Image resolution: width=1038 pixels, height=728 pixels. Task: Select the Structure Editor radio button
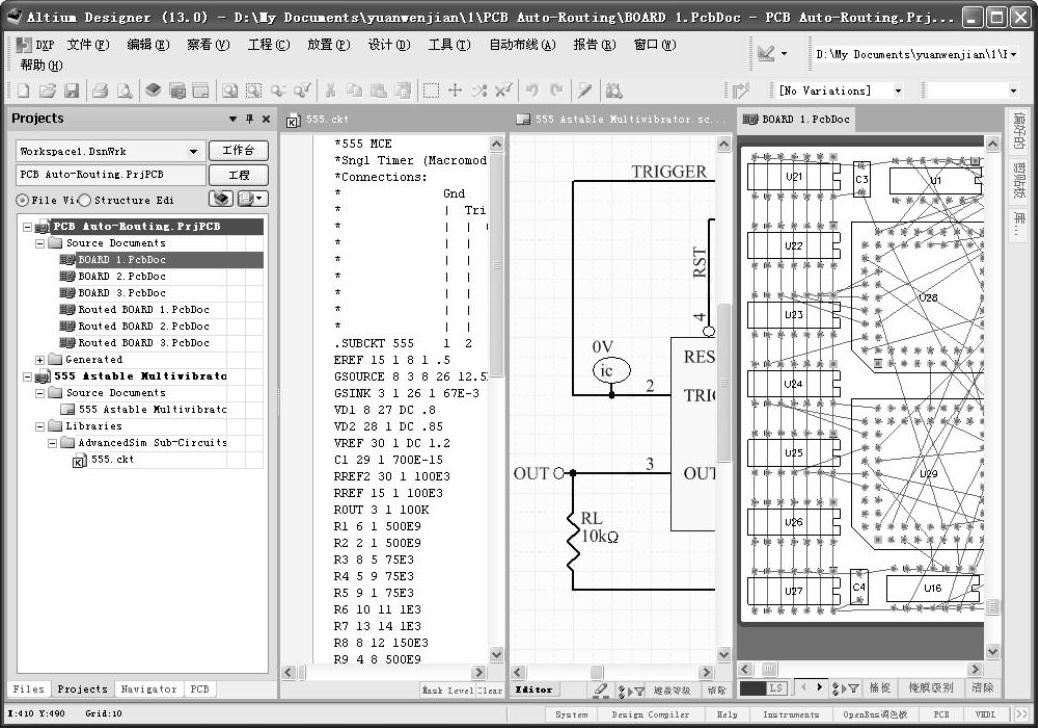(84, 200)
